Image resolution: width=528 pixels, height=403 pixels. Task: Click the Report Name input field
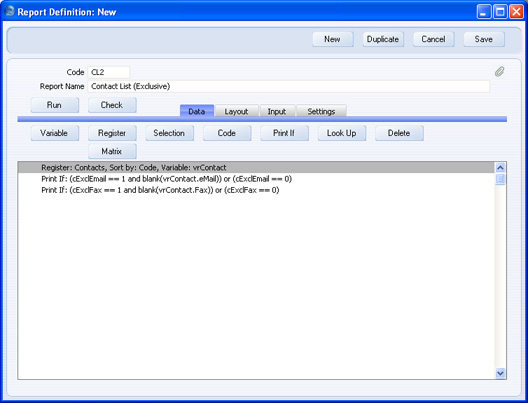(289, 86)
